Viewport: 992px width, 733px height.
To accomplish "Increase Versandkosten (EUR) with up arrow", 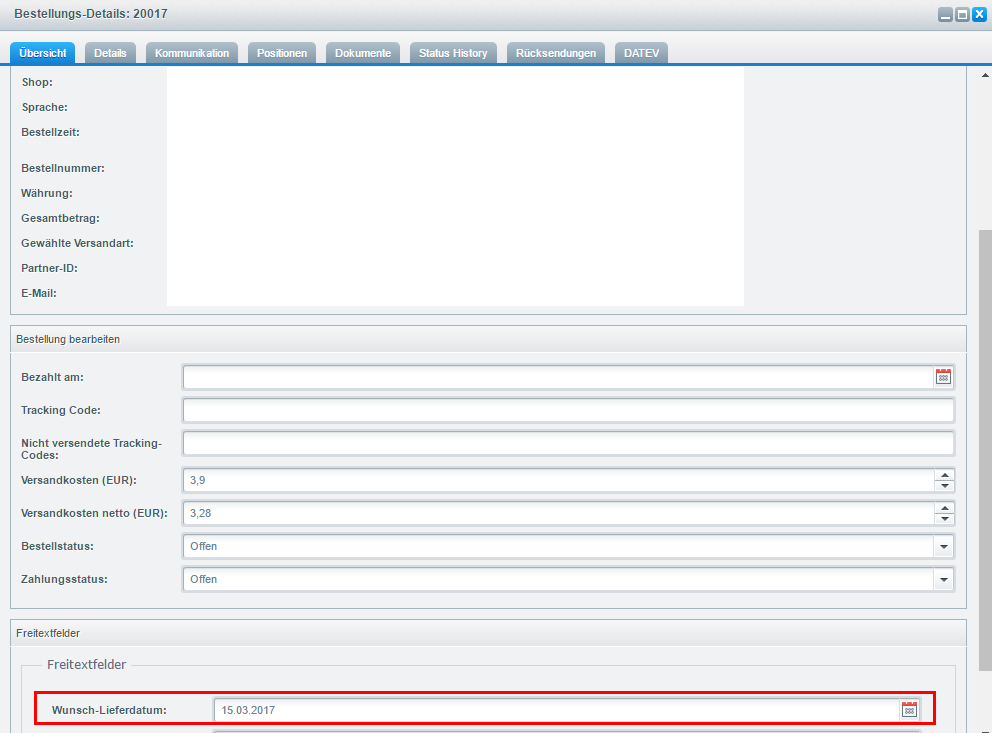I will pyautogui.click(x=944, y=475).
